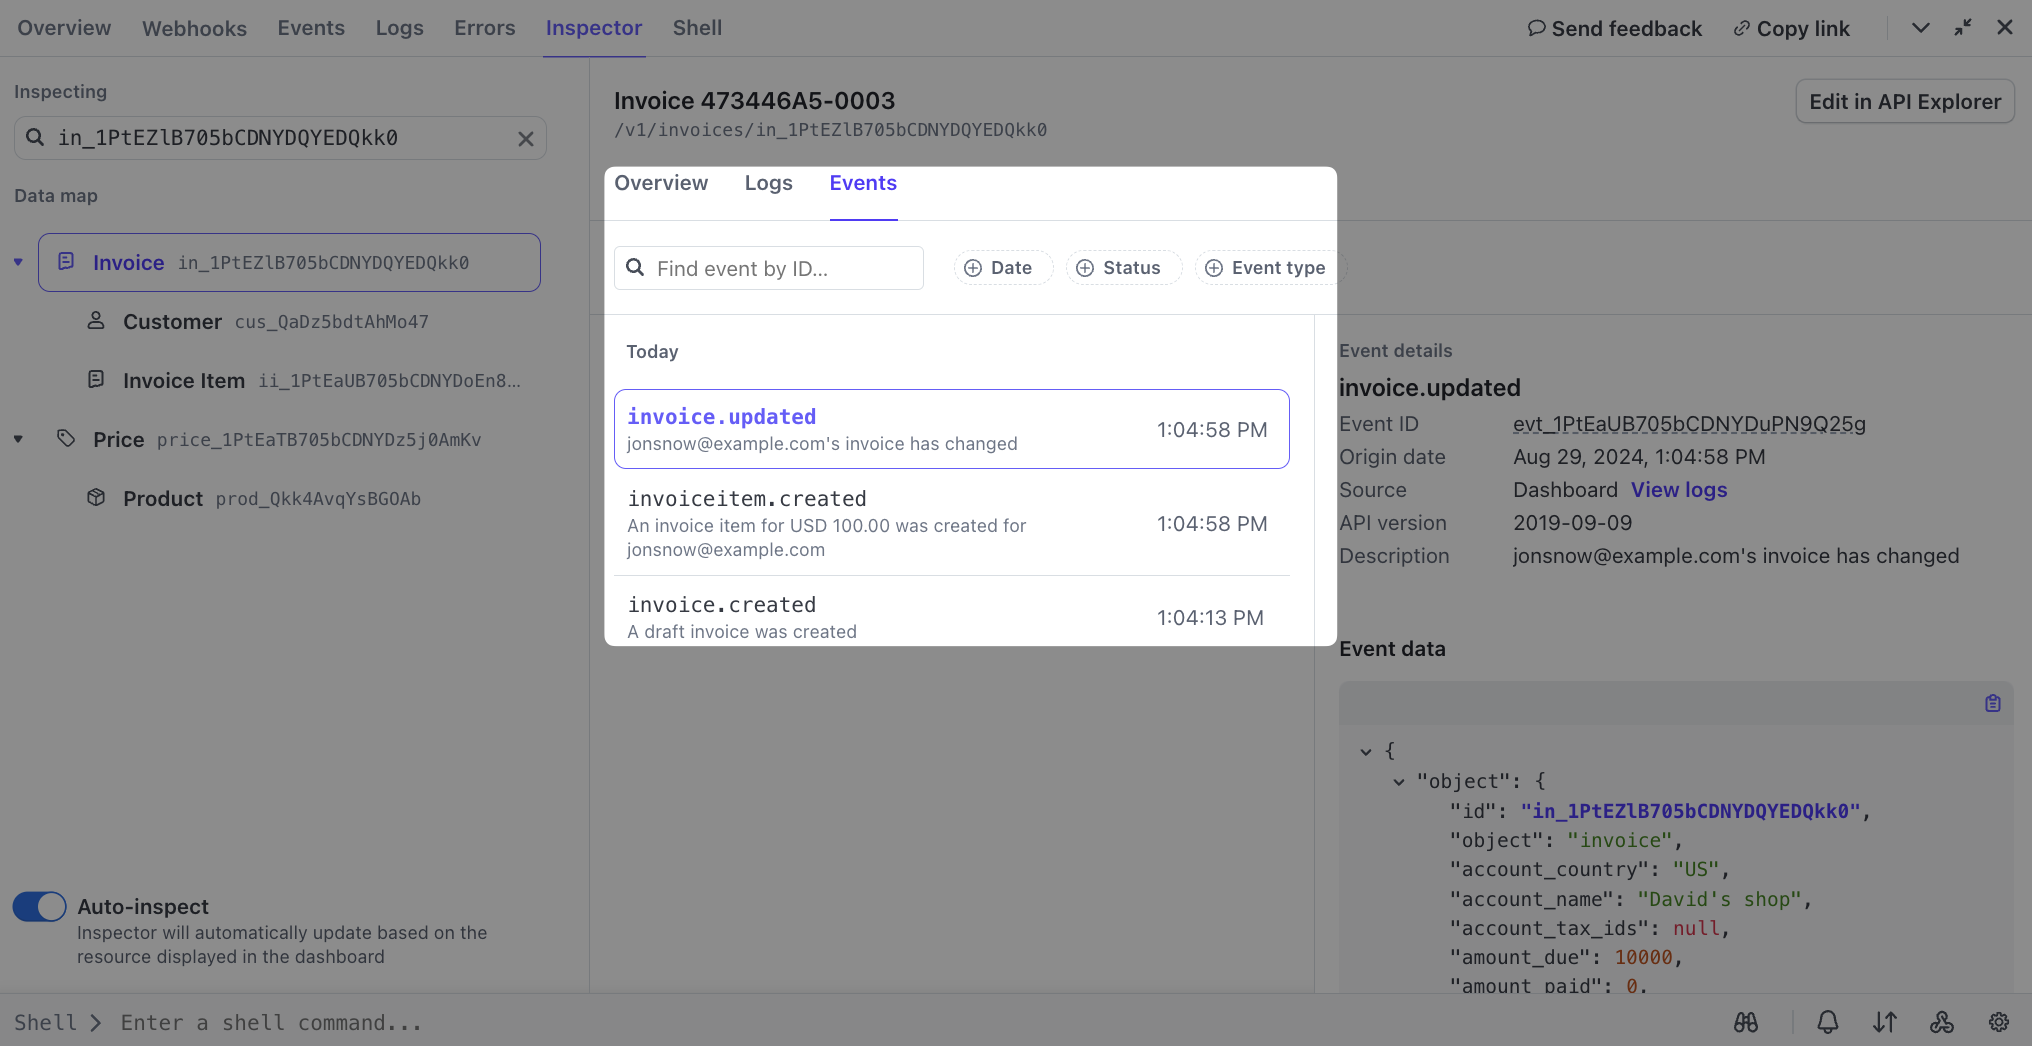Collapse the Price tree node
The height and width of the screenshot is (1046, 2032).
click(x=18, y=440)
